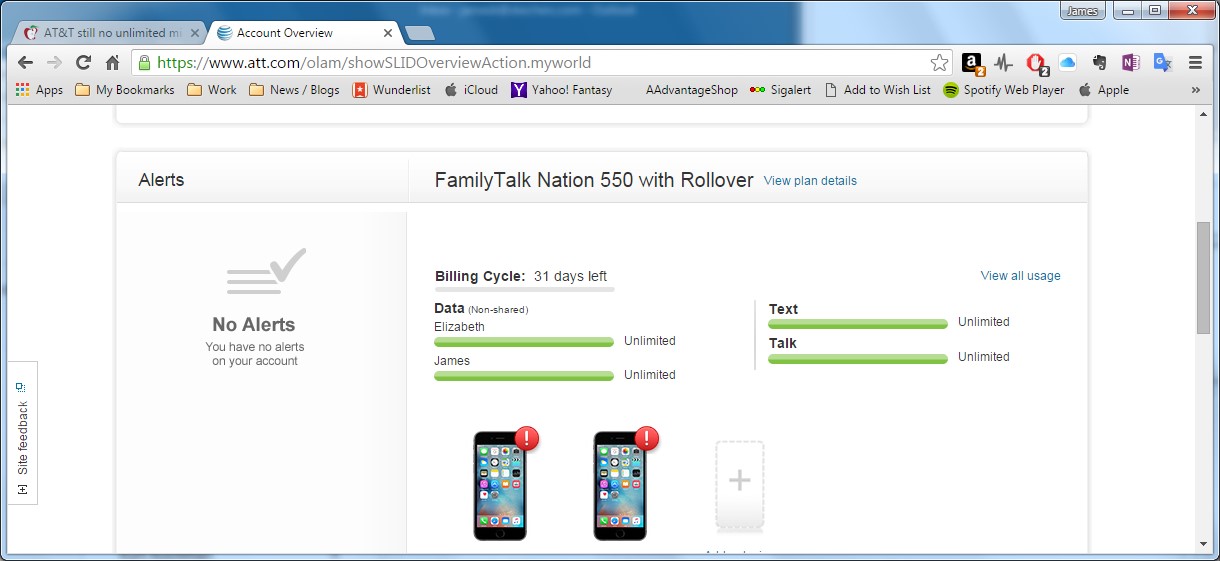Open the Apple bookmark
Screen dimensions: 1220x561
[x=1103, y=89]
